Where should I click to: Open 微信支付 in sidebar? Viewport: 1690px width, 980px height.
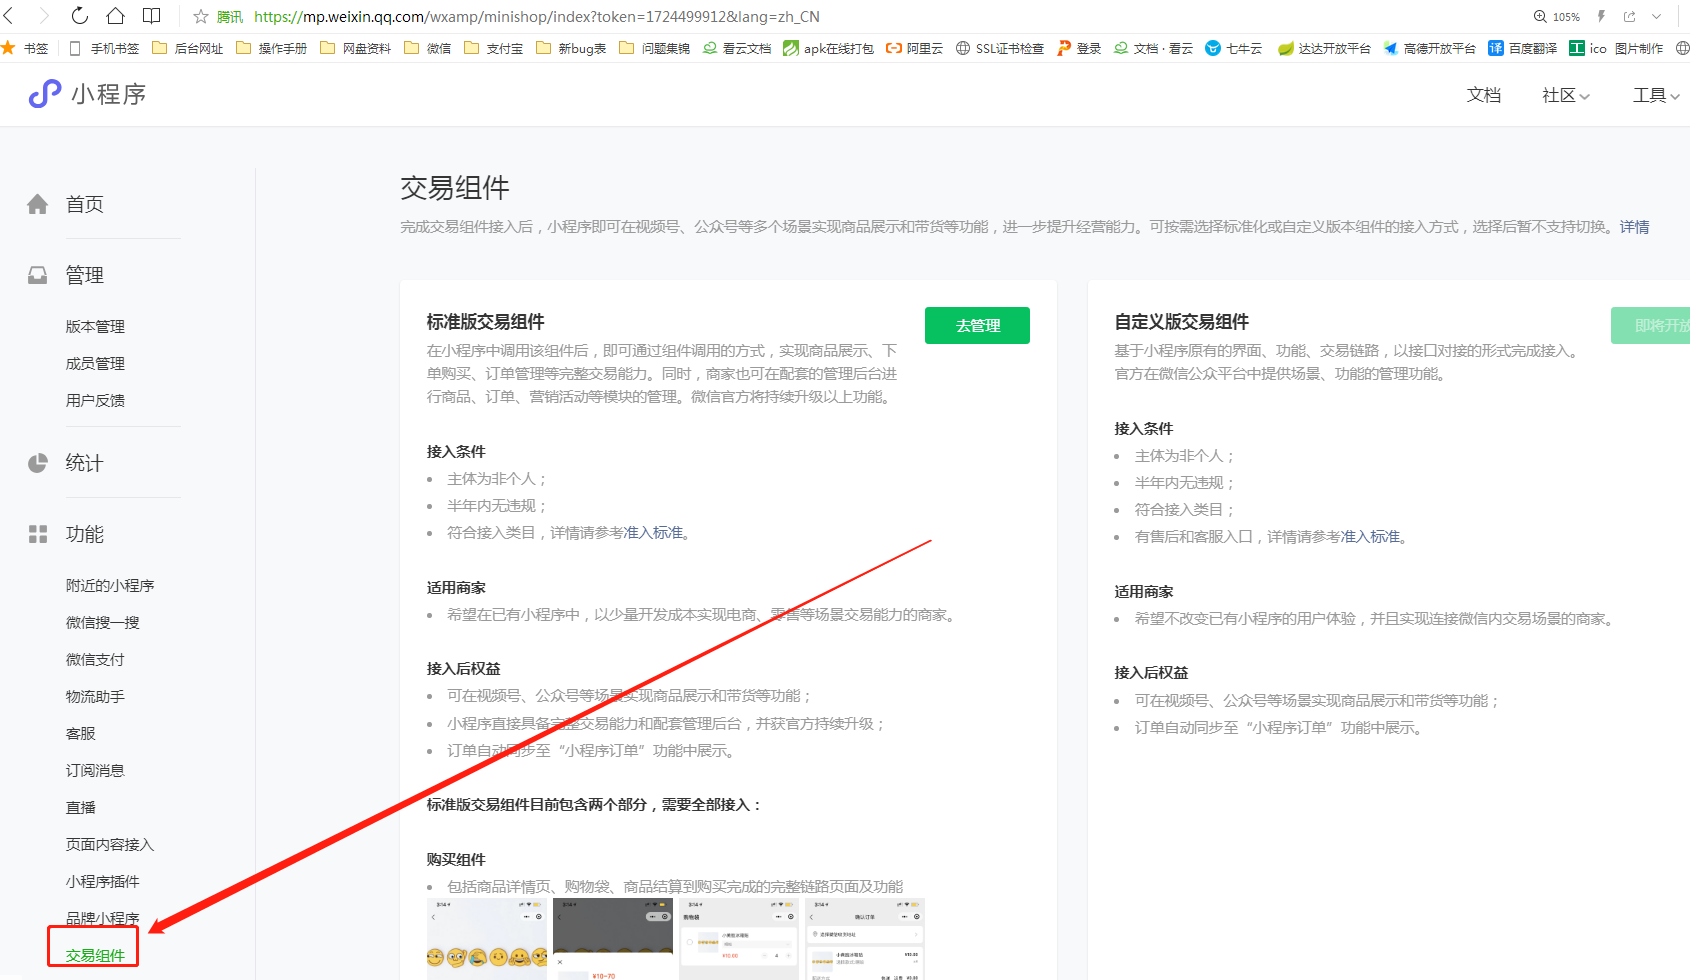(x=95, y=659)
